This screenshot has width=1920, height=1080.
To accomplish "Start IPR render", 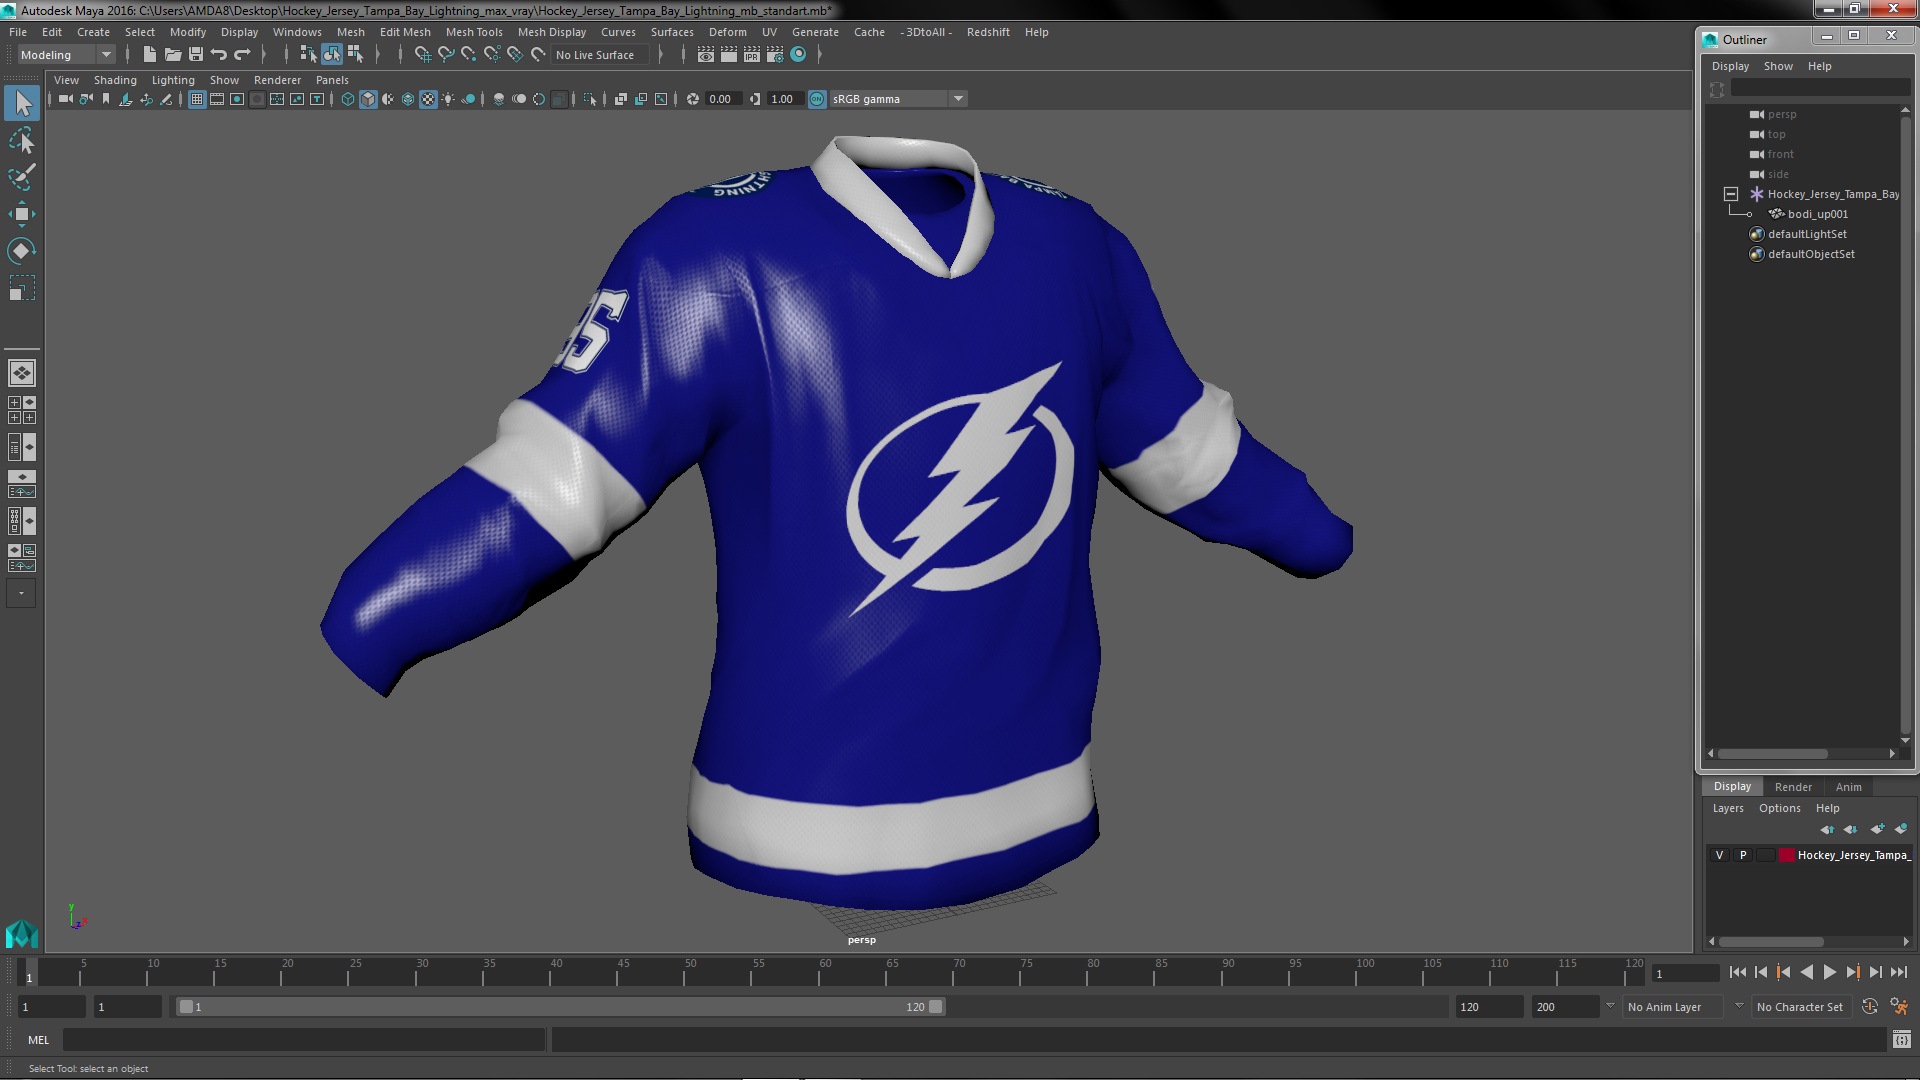I will pos(752,55).
